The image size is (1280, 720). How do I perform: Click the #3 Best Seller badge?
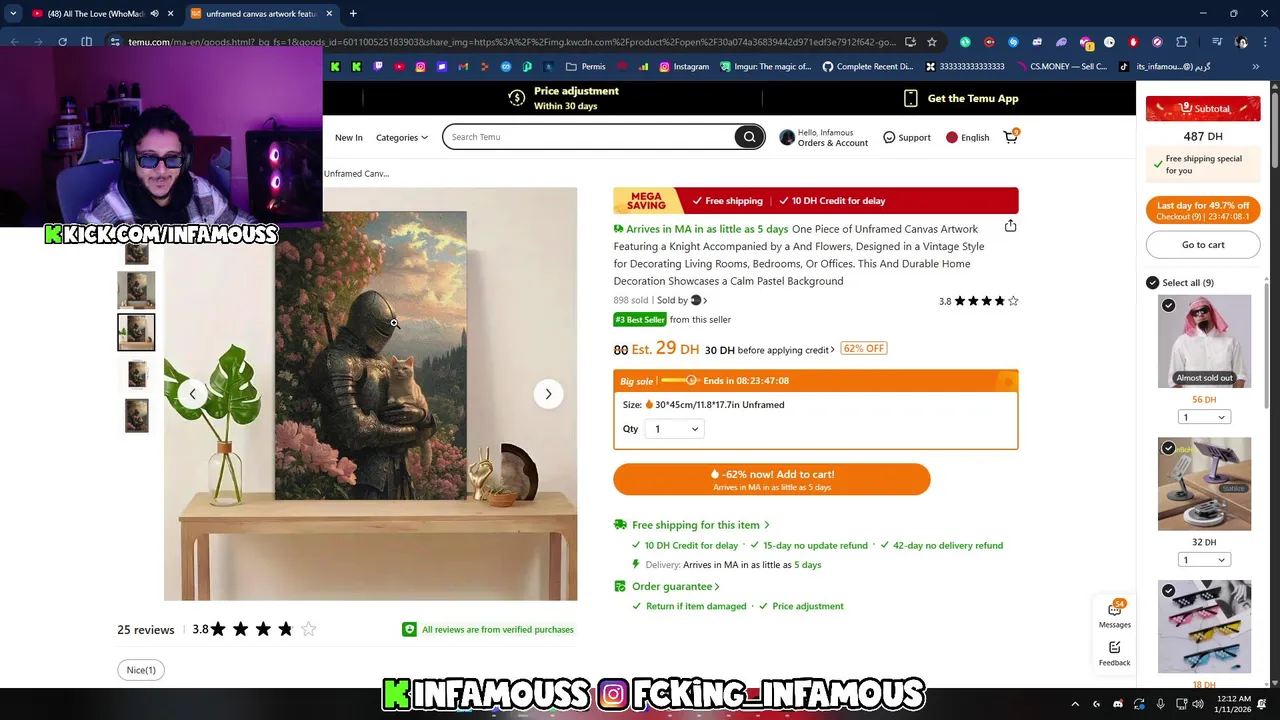point(640,320)
